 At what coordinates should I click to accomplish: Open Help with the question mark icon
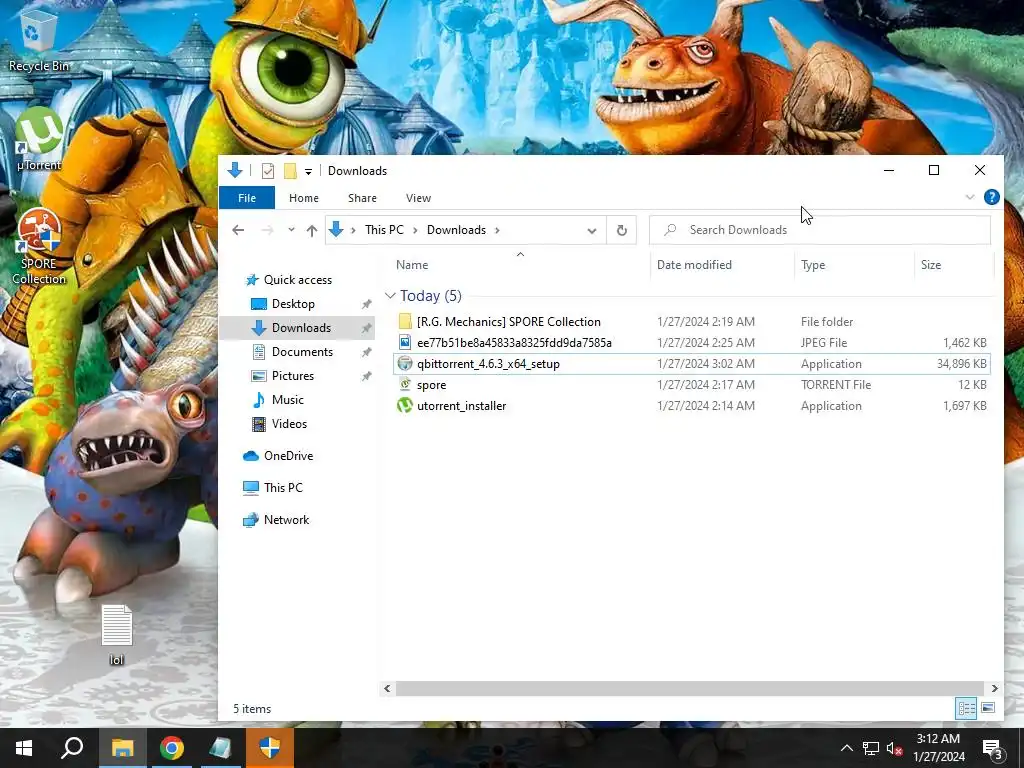(991, 197)
